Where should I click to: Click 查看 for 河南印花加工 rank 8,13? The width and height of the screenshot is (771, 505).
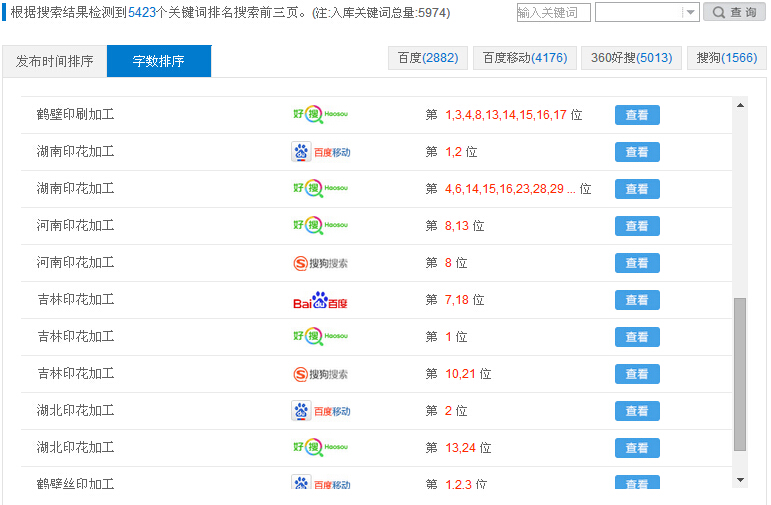pyautogui.click(x=637, y=226)
